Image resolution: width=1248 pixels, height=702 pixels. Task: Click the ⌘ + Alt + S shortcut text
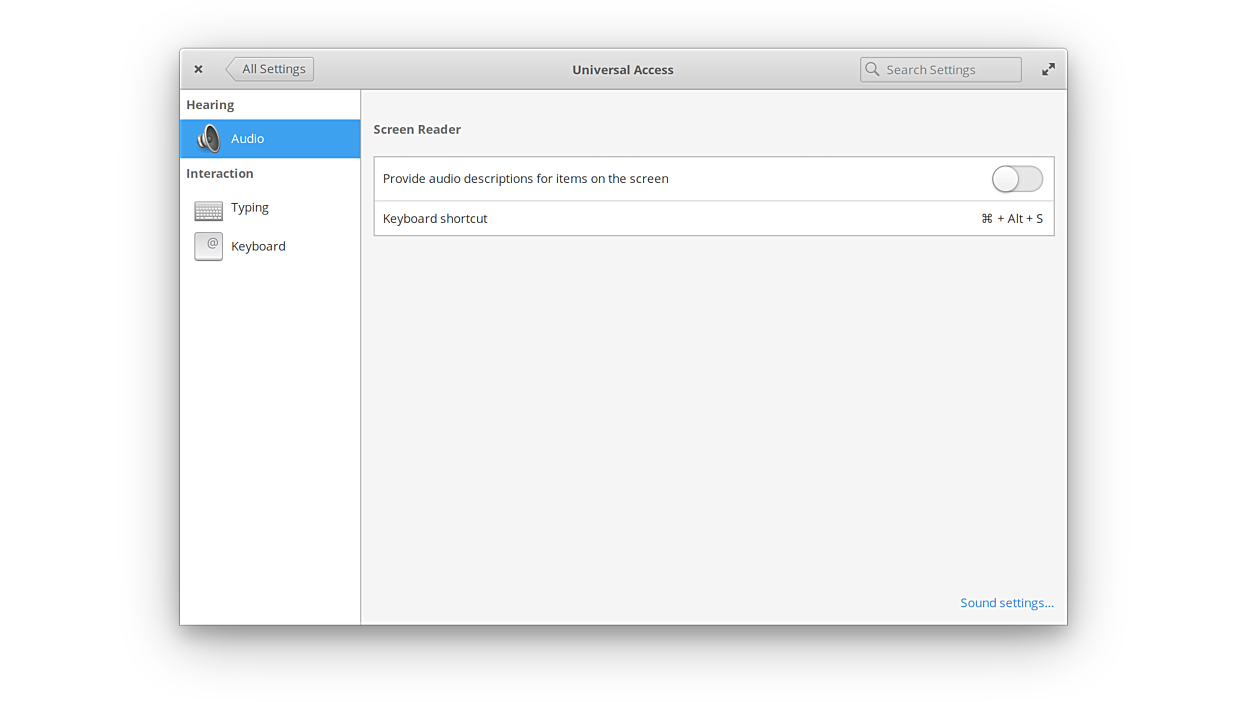click(x=1012, y=219)
